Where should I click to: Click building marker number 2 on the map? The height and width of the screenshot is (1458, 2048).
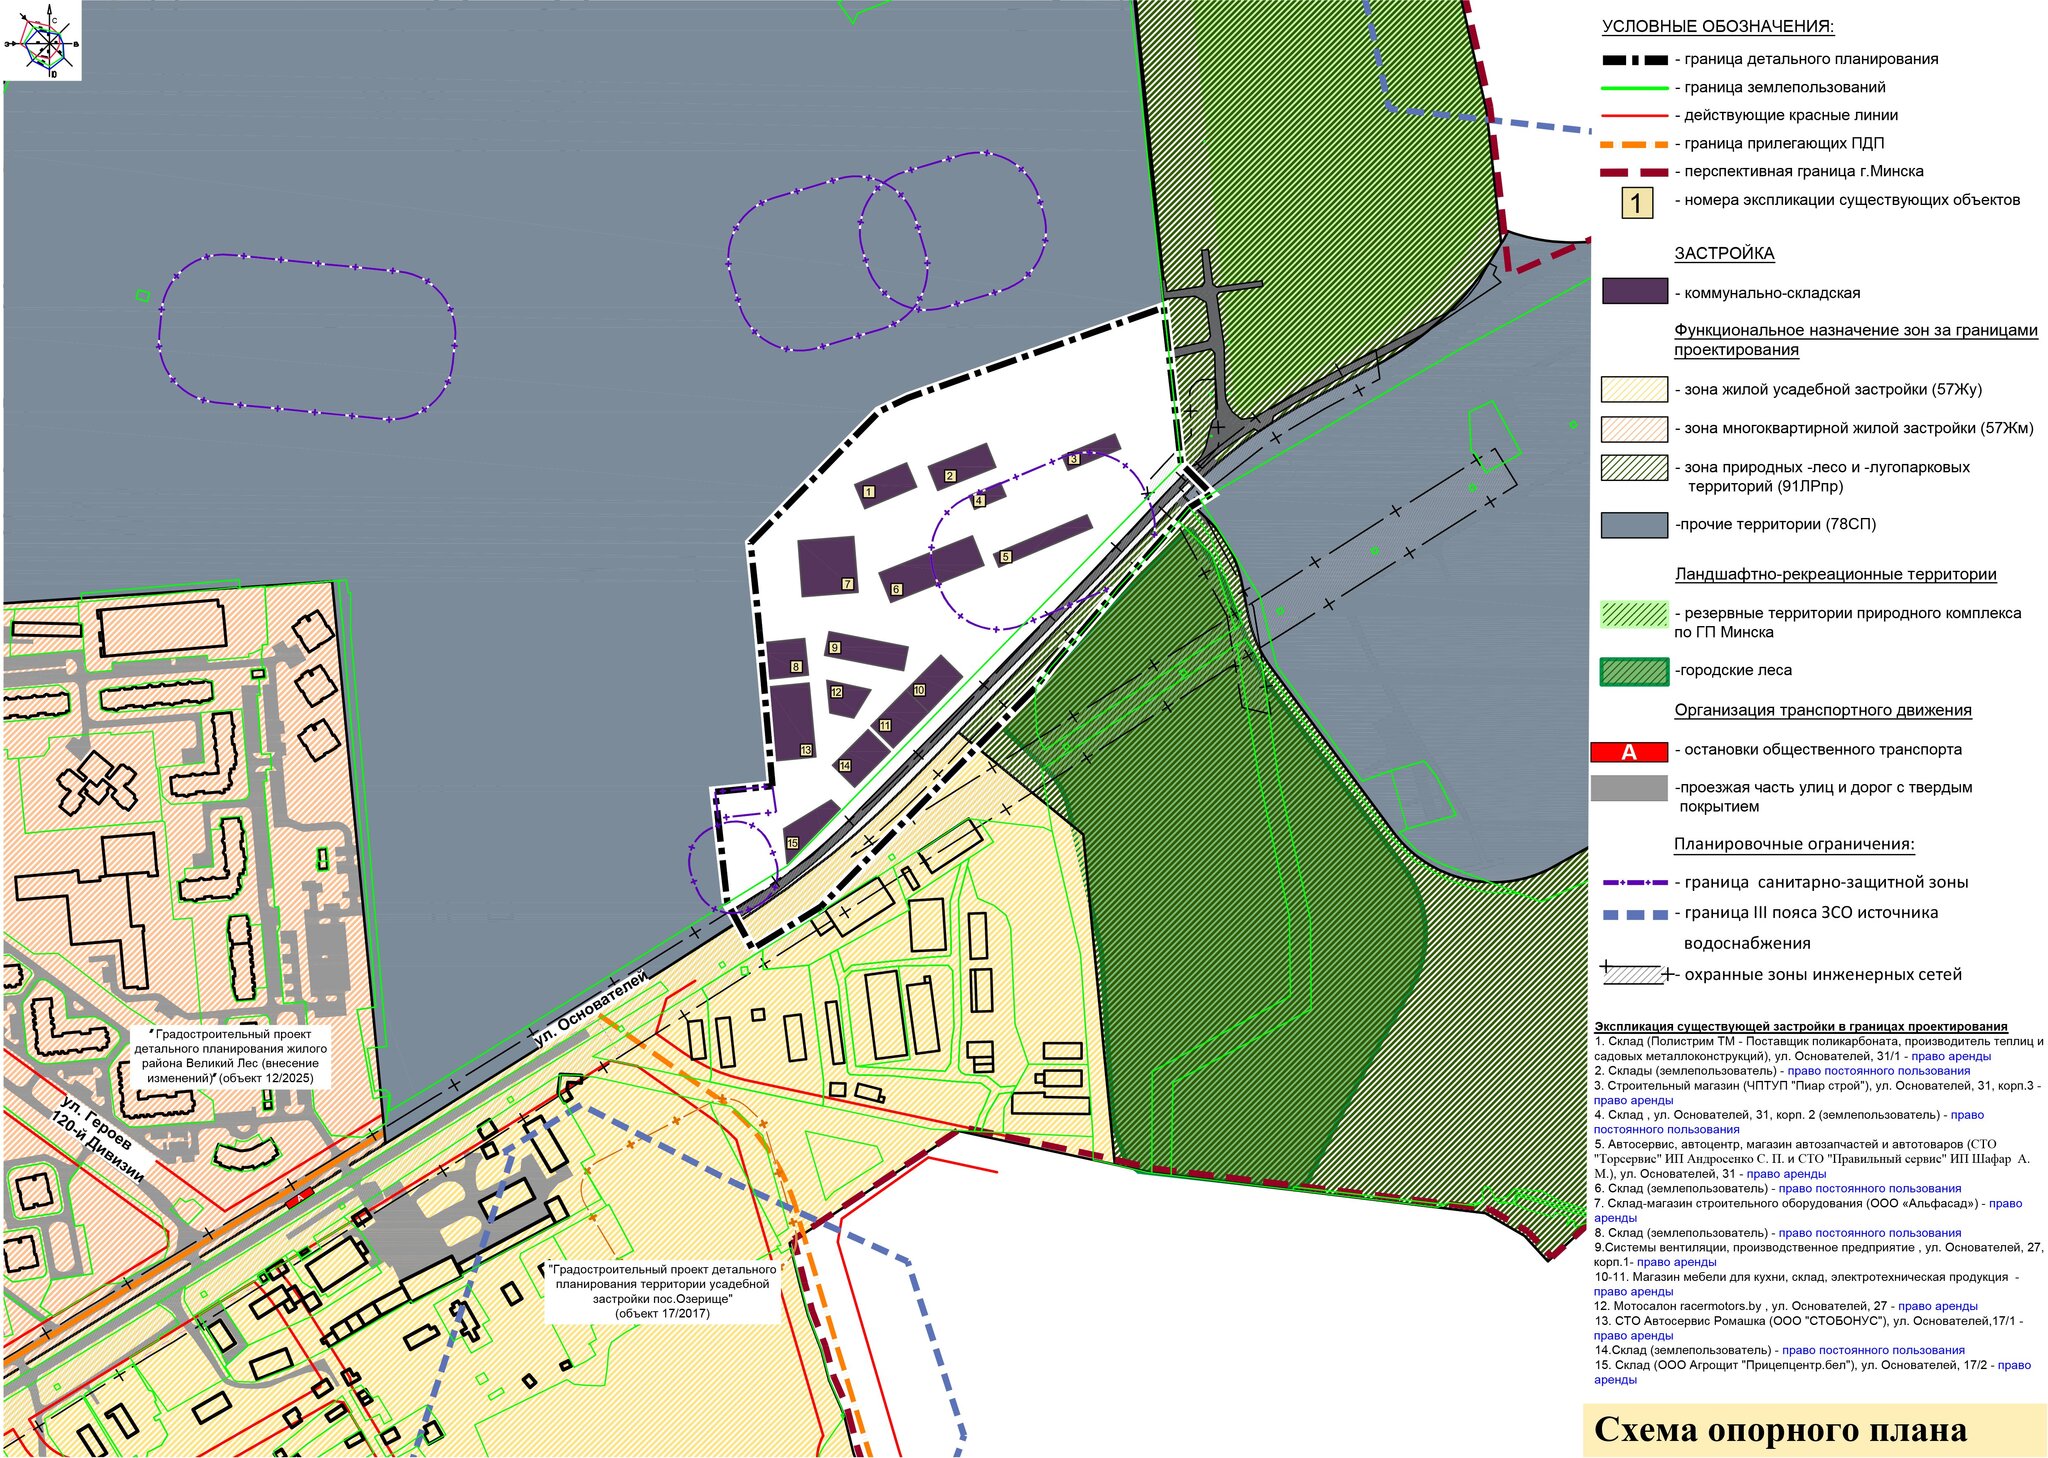pos(949,476)
